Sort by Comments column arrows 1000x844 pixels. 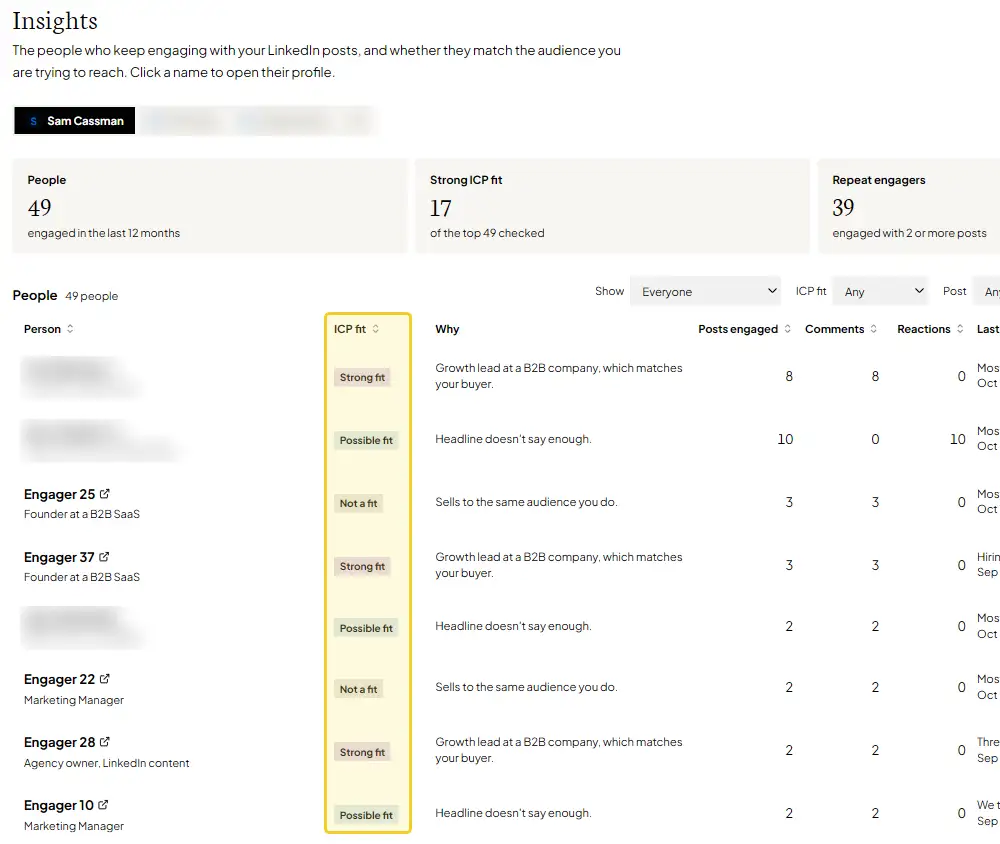[874, 329]
